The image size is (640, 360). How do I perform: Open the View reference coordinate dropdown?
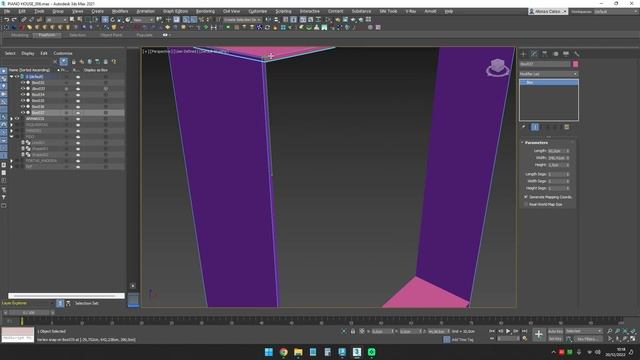(143, 20)
